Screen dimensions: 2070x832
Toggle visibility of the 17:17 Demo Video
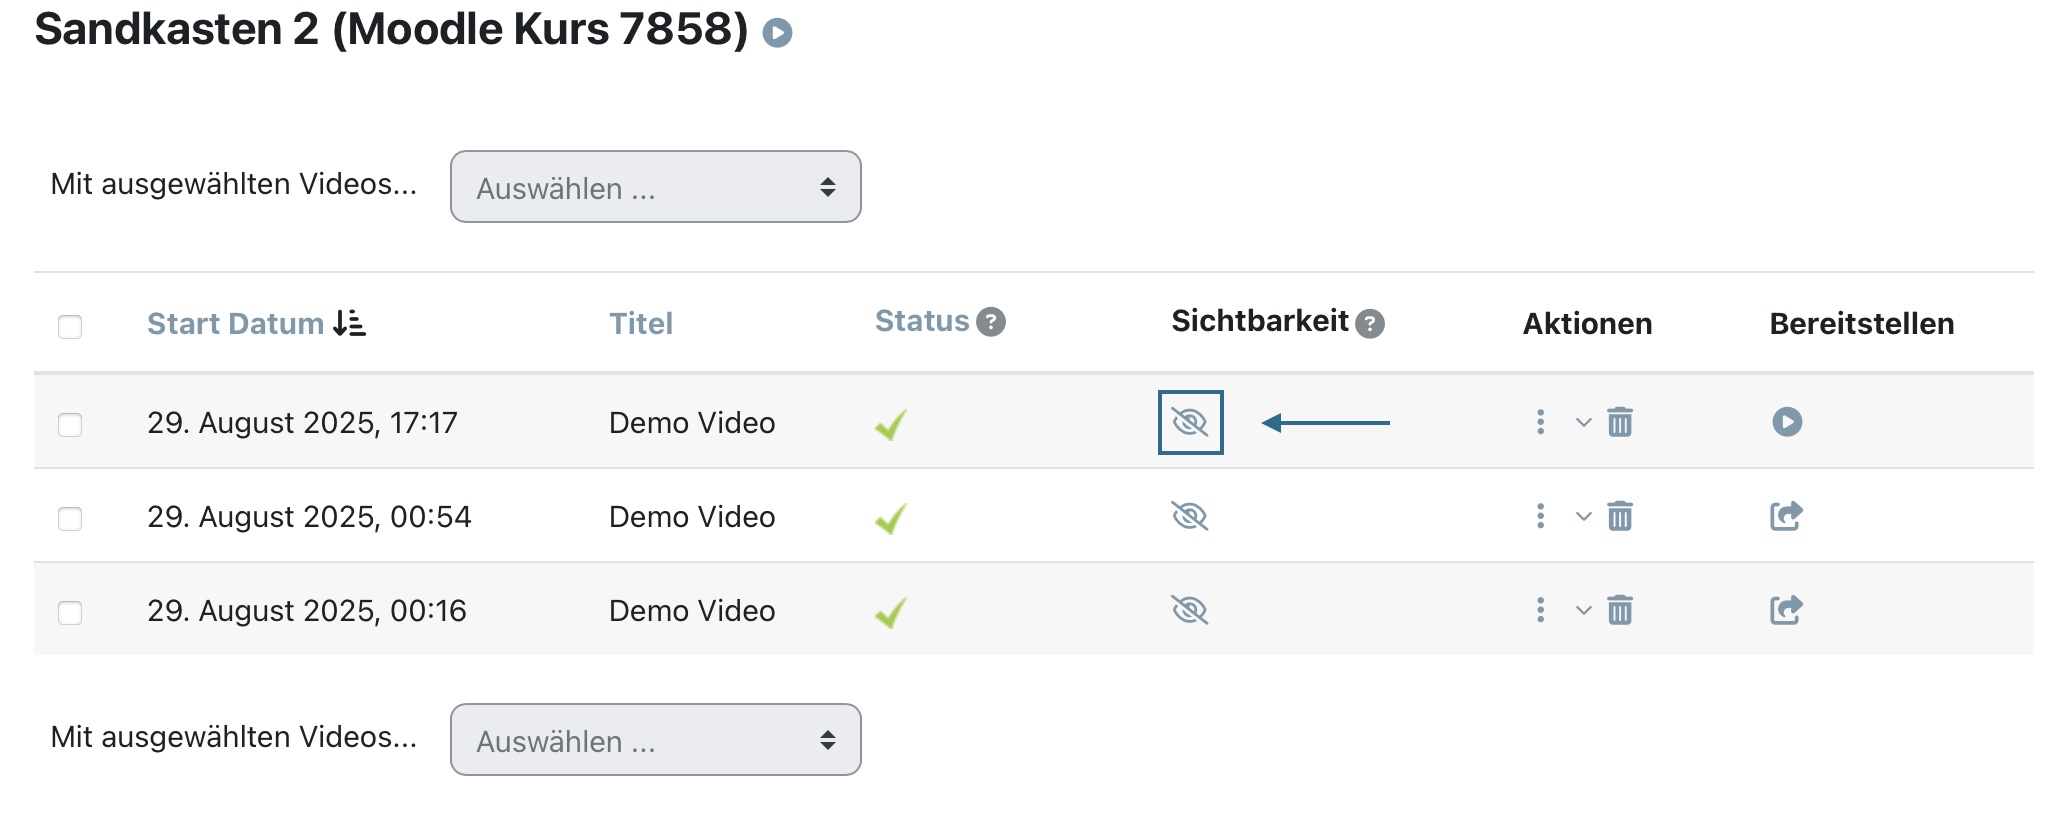[x=1190, y=422]
